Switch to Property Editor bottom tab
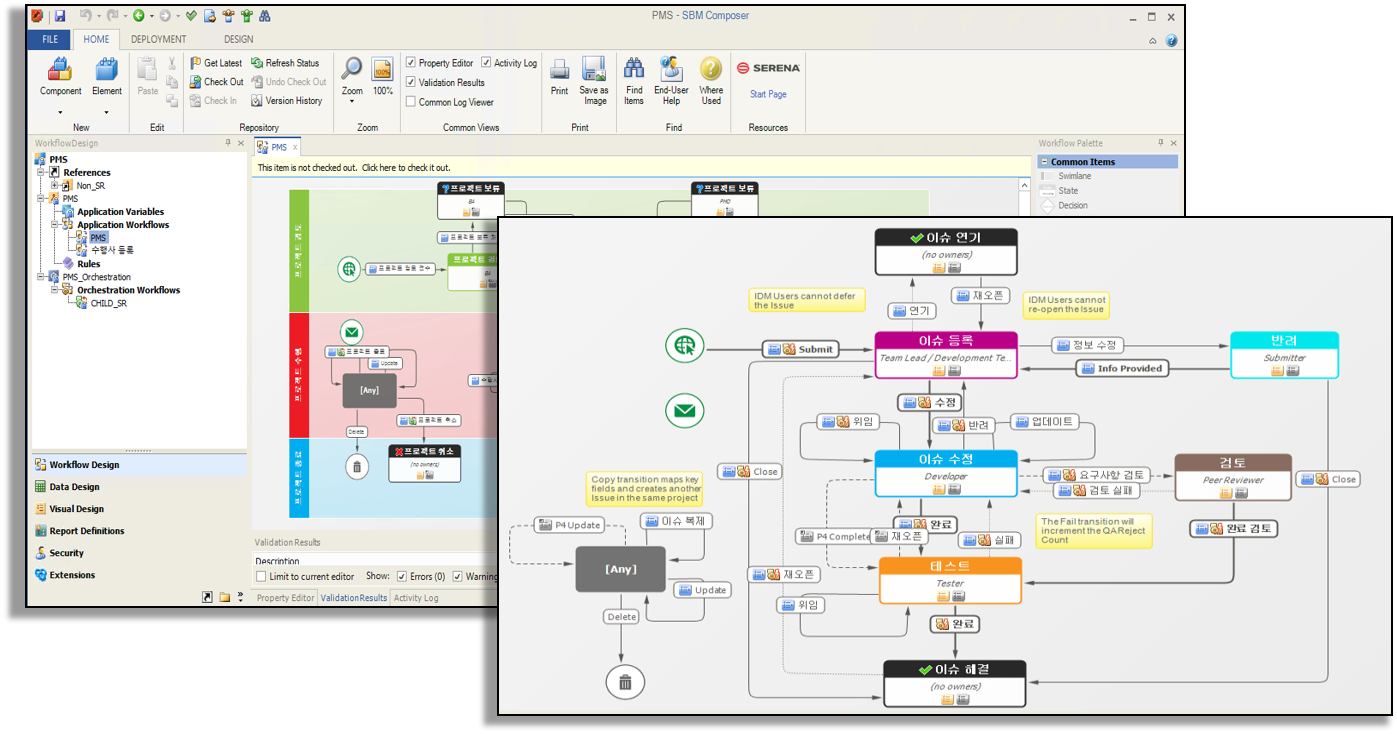This screenshot has width=1397, height=734. 285,598
